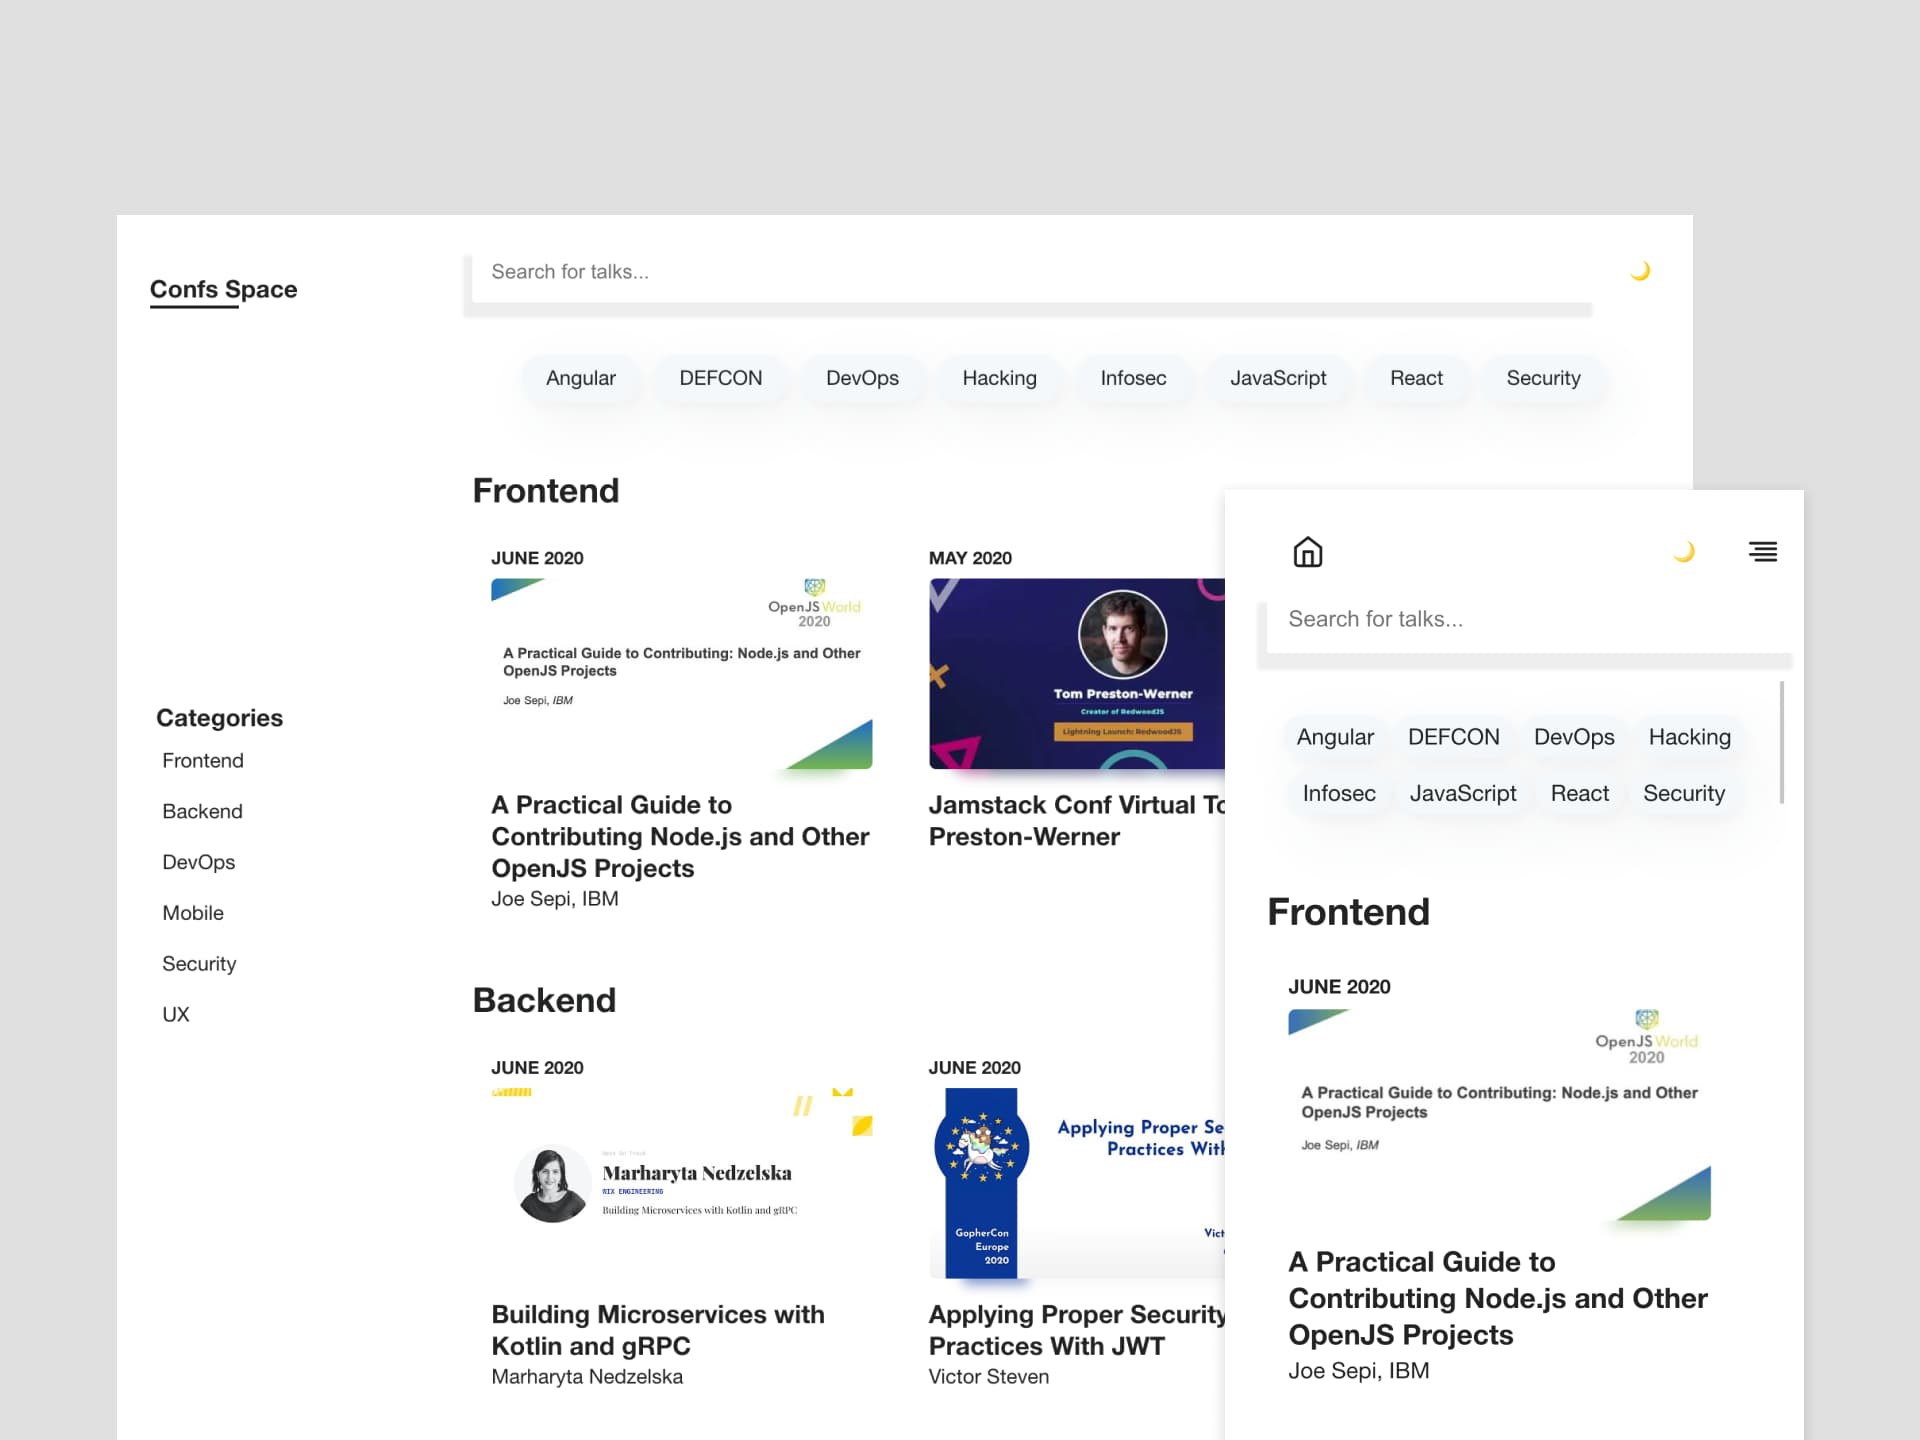
Task: Filter by DEFCON tag in desktop view
Action: (720, 378)
